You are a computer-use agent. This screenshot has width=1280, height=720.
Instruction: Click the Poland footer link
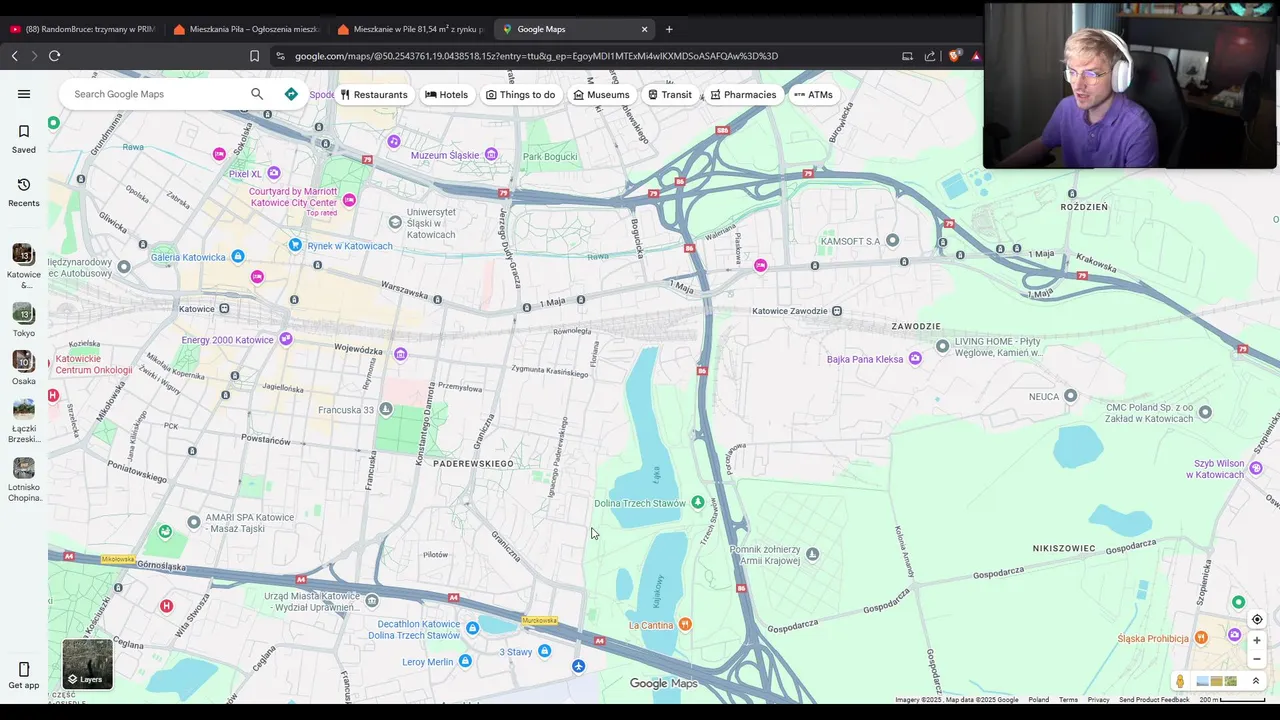click(x=1039, y=700)
